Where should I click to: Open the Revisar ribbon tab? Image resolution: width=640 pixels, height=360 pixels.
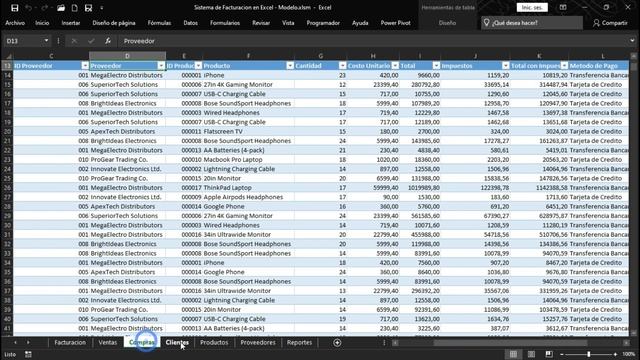(261, 23)
